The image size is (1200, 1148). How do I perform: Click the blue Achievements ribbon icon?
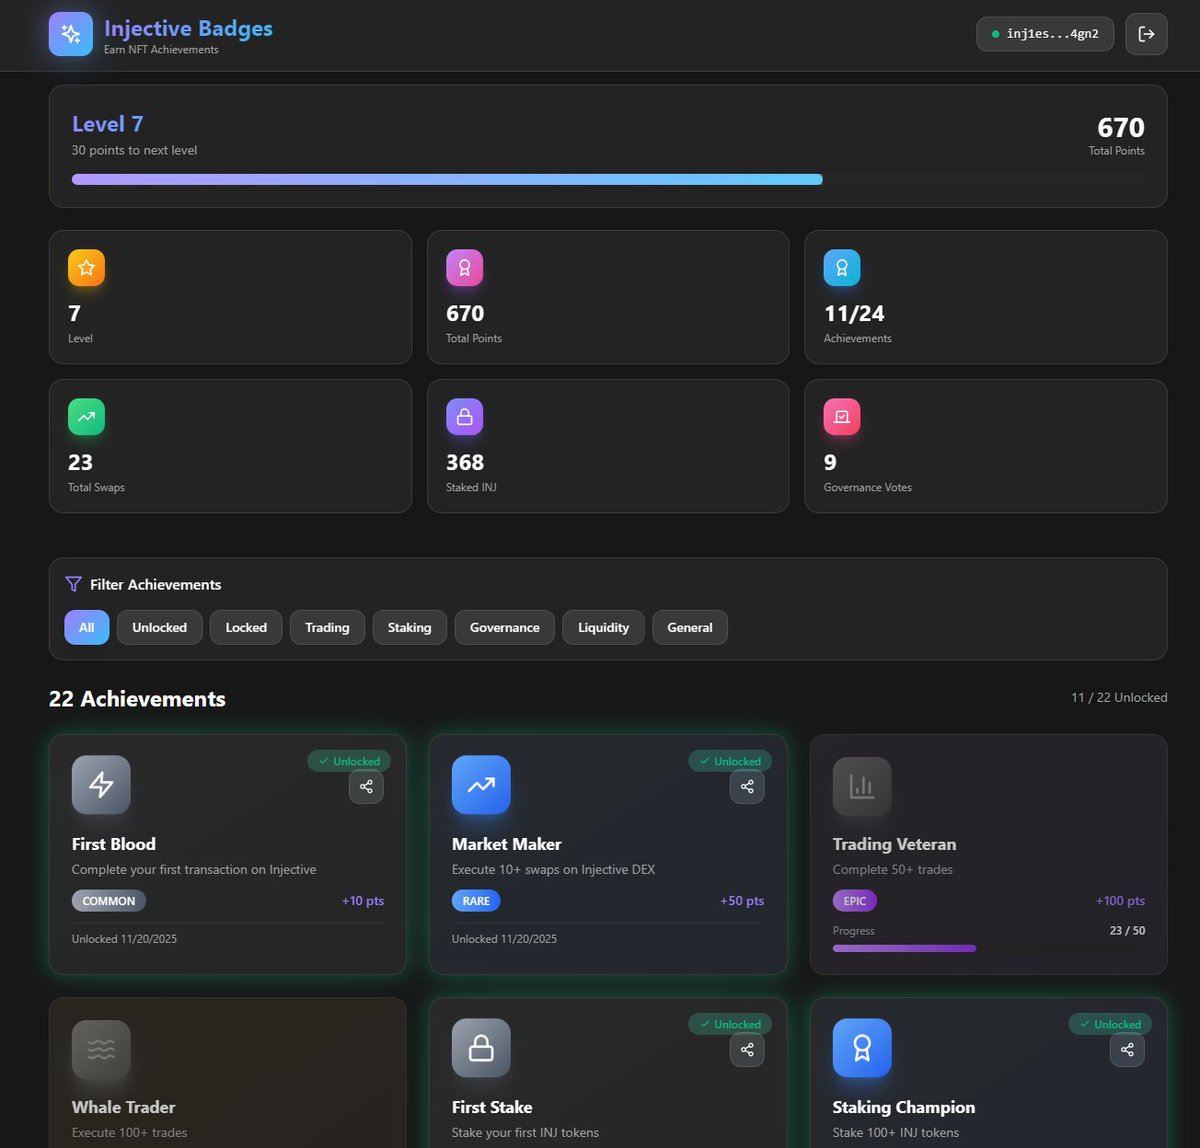(842, 268)
